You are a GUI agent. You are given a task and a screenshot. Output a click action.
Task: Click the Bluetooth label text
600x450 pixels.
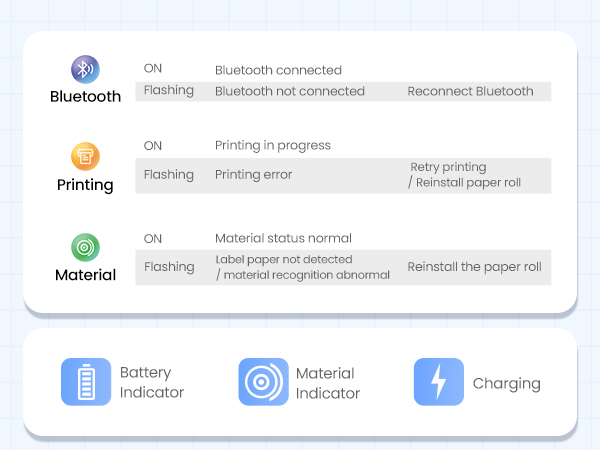85,96
